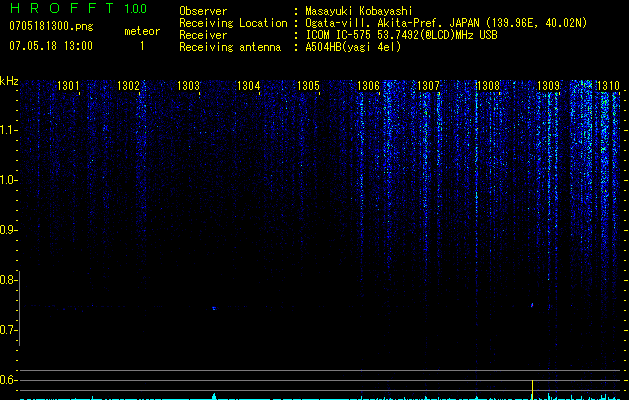629x400 pixels.
Task: Click the 0.8 kHz axis label
Action: [x=8, y=280]
